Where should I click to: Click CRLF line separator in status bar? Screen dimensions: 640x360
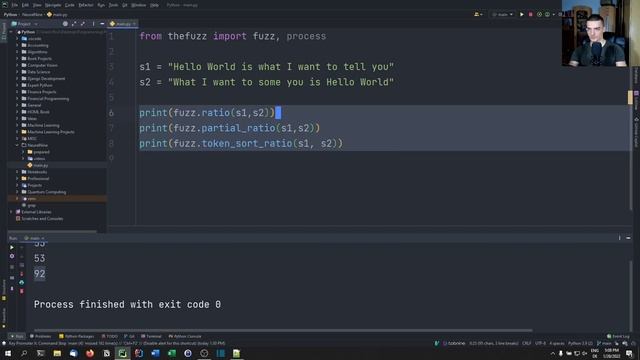click(x=527, y=343)
